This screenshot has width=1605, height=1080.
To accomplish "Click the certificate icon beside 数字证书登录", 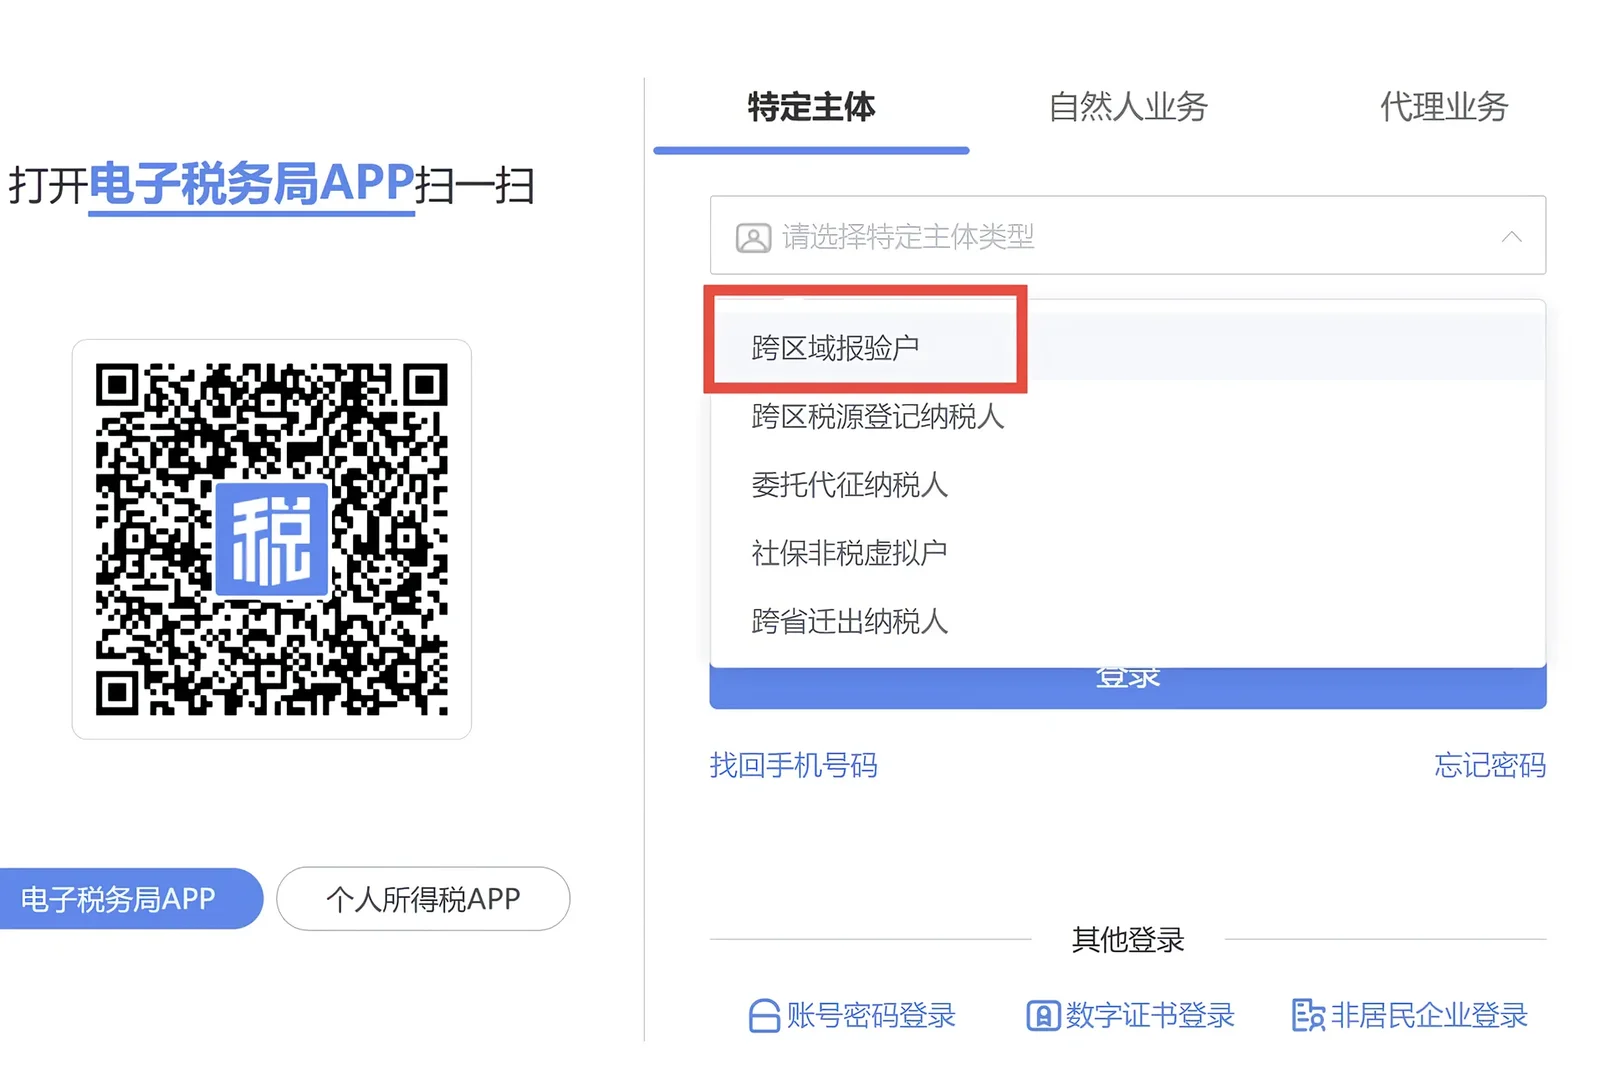I will coord(1042,1015).
